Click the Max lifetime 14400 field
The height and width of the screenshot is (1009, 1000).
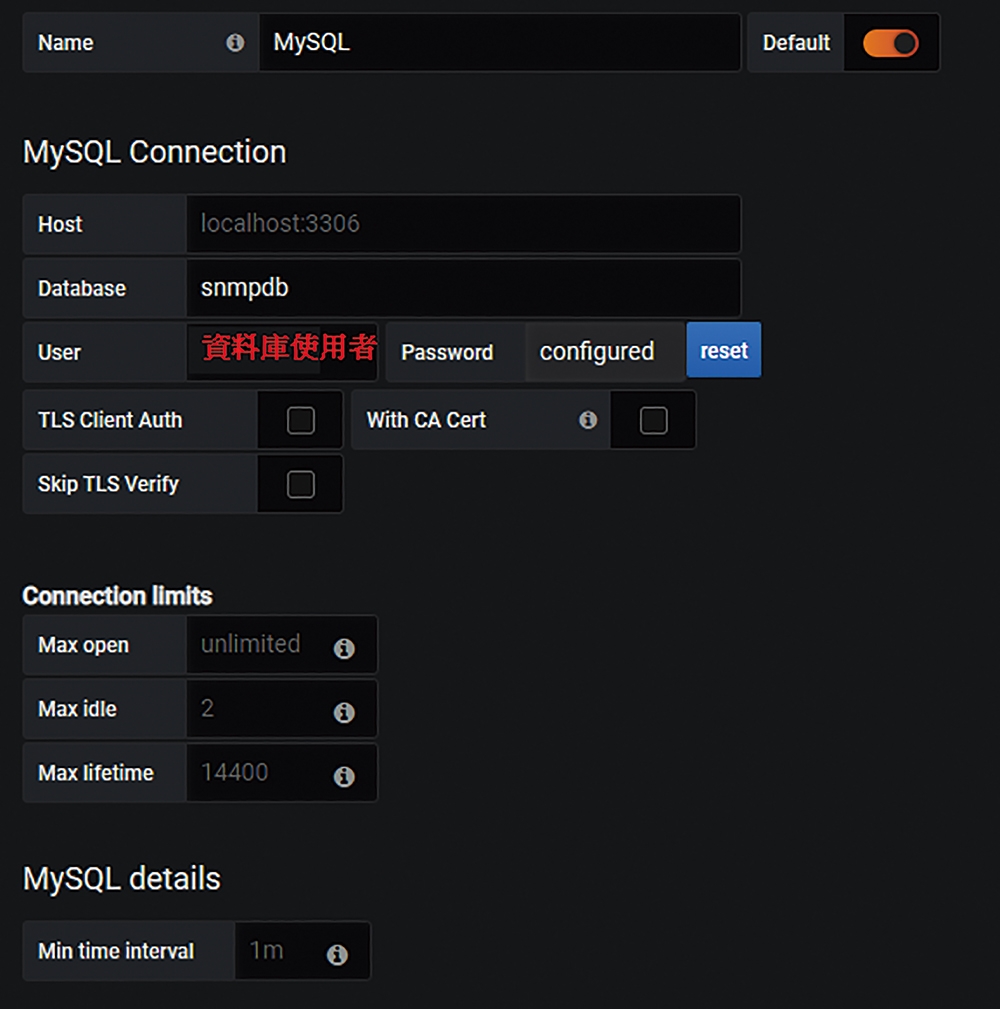(x=282, y=772)
